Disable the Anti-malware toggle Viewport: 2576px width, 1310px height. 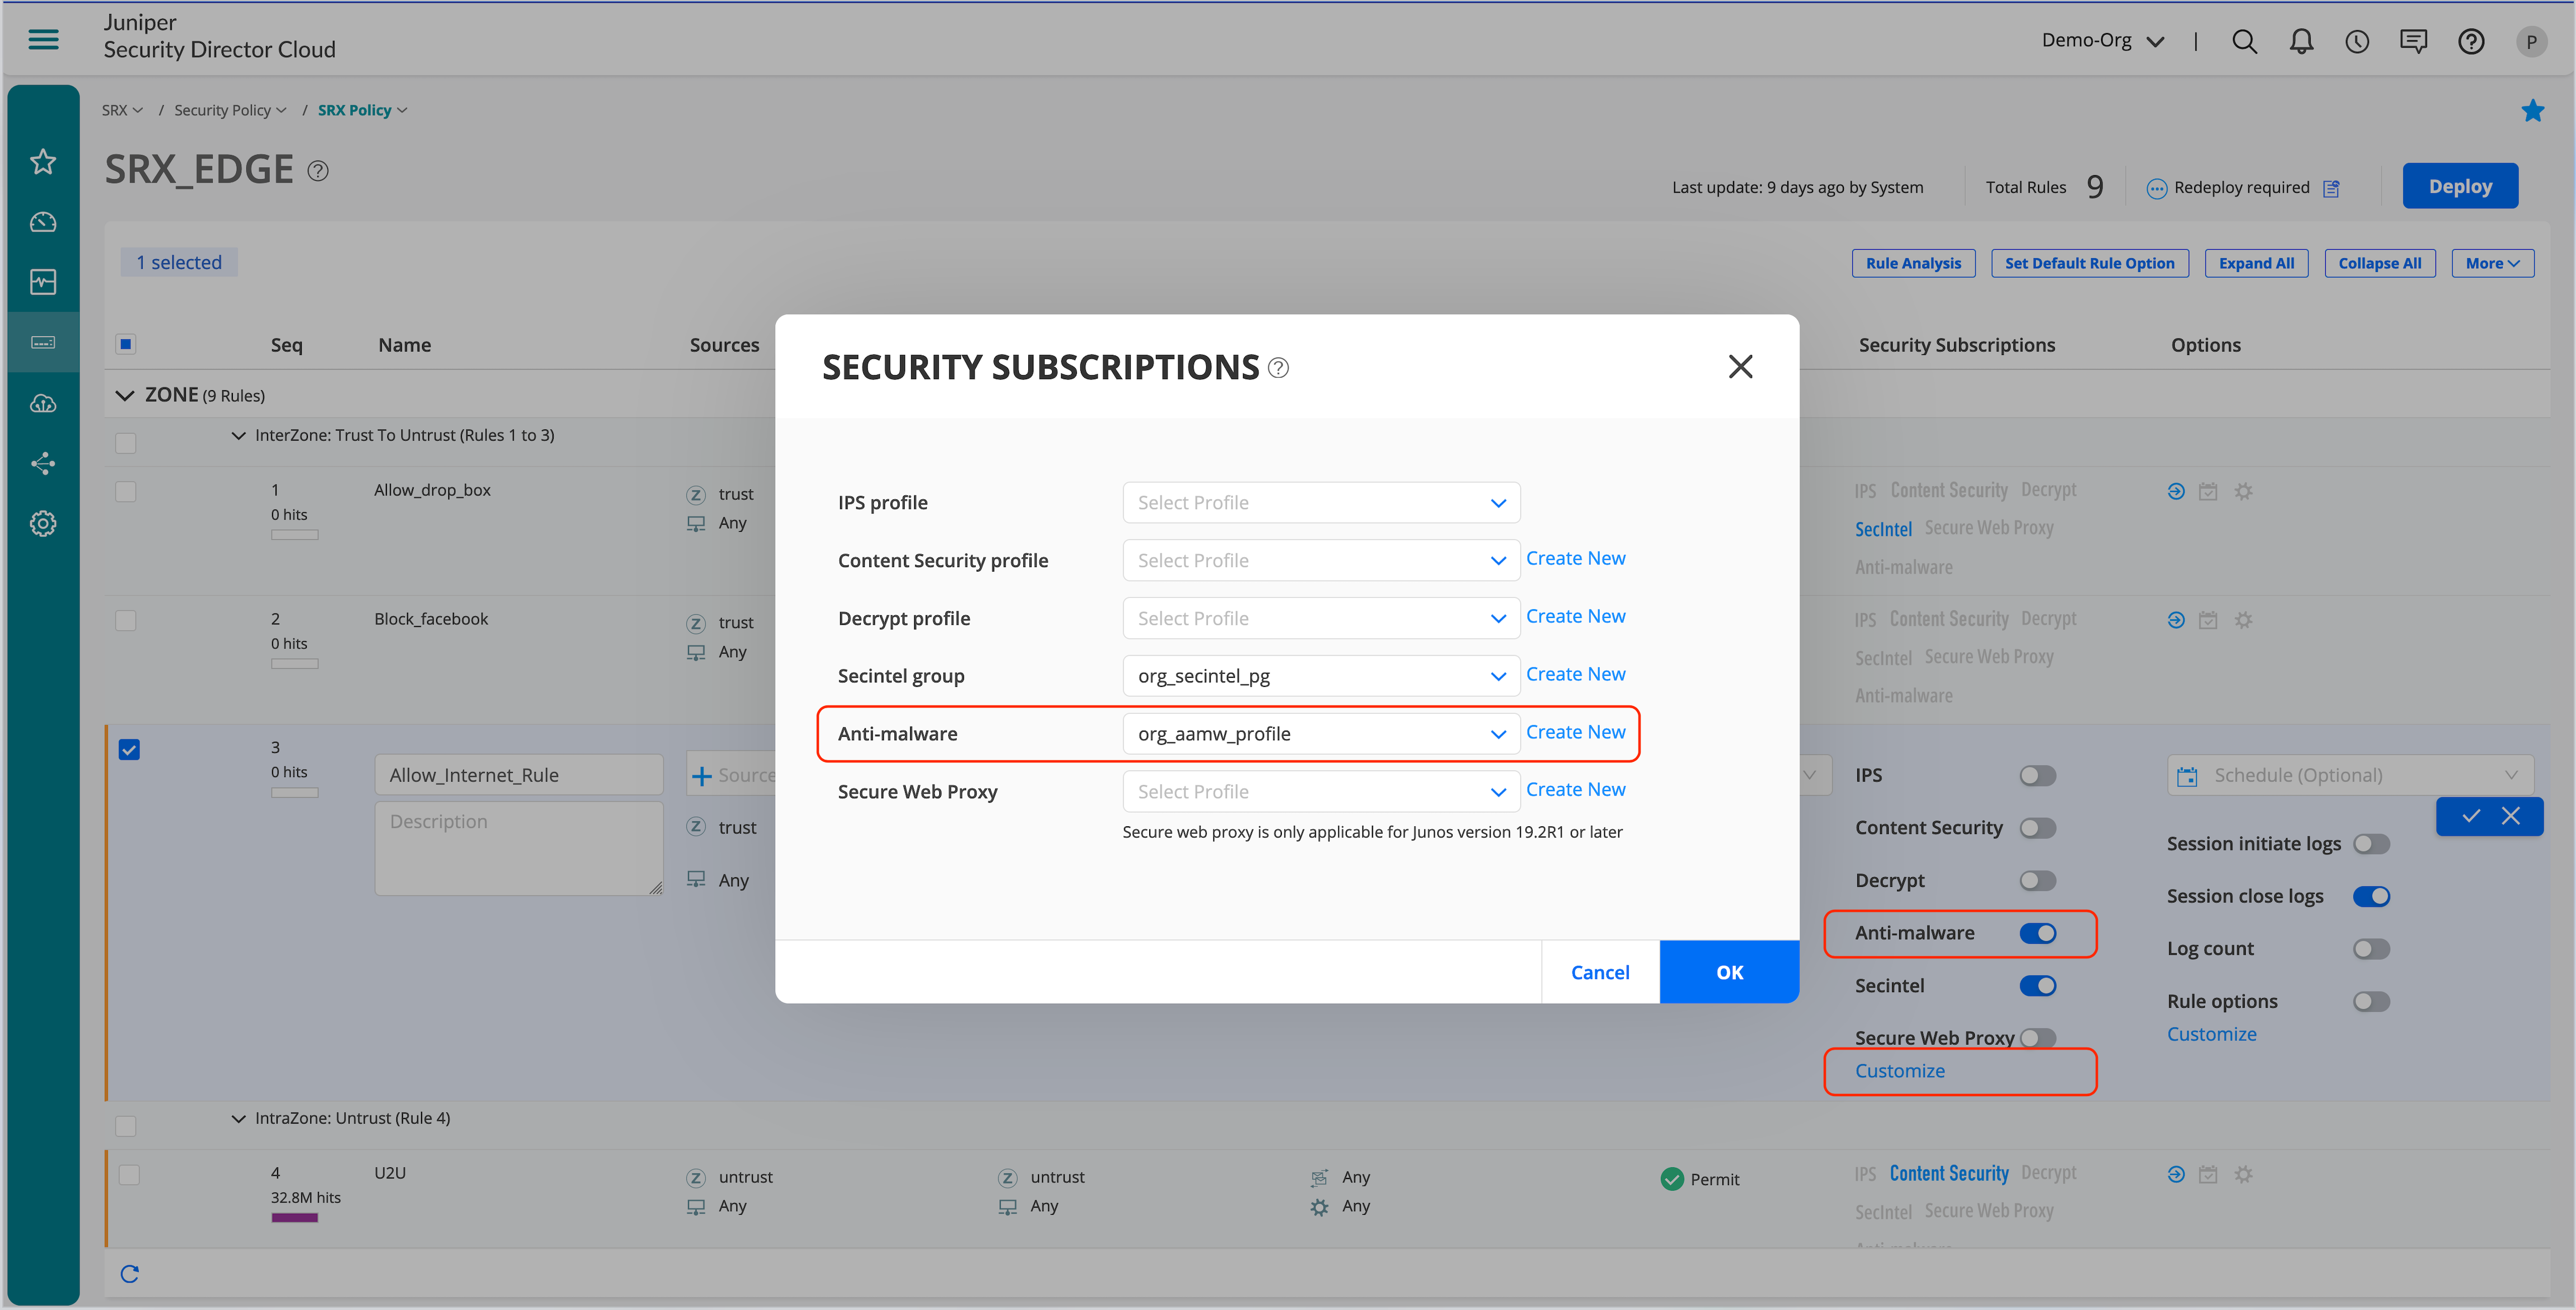tap(2037, 933)
